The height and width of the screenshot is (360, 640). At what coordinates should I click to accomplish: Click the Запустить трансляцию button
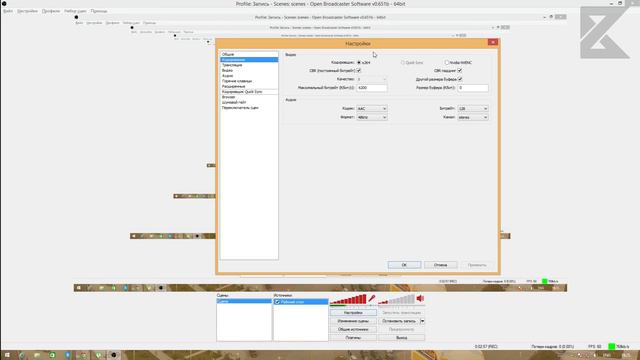click(402, 313)
